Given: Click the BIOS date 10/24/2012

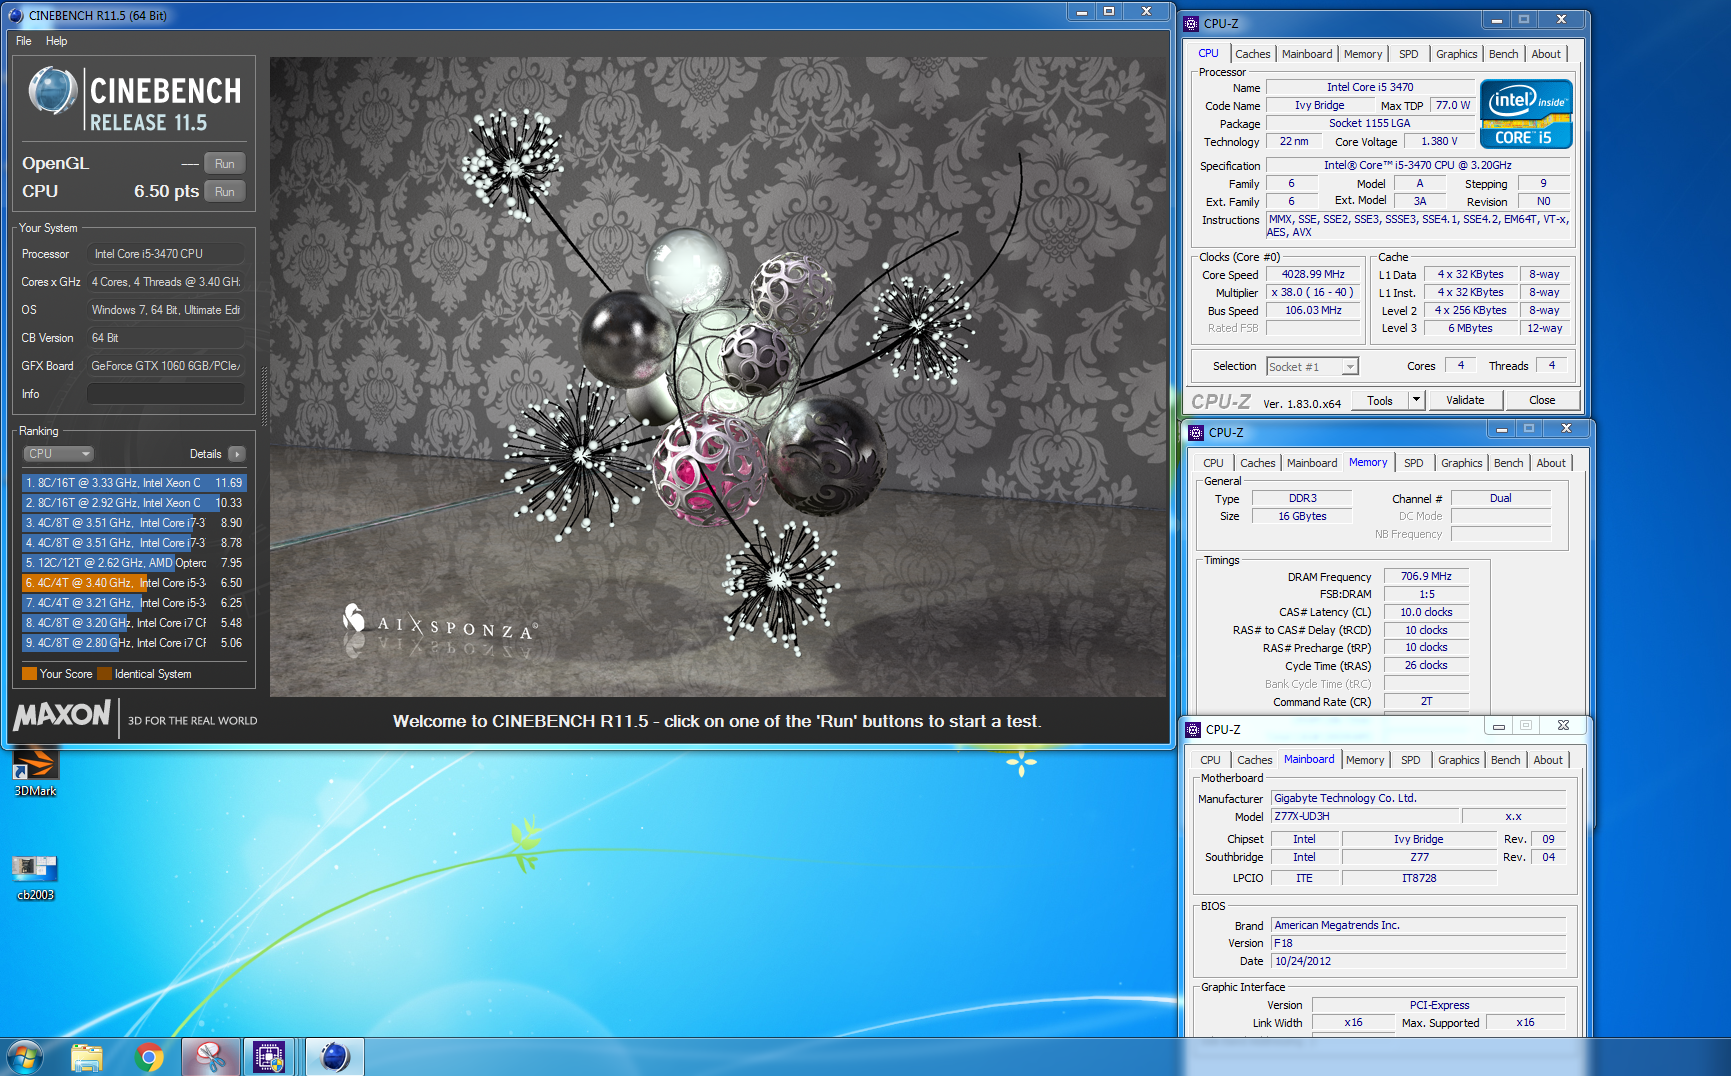Looking at the screenshot, I should pos(1418,962).
